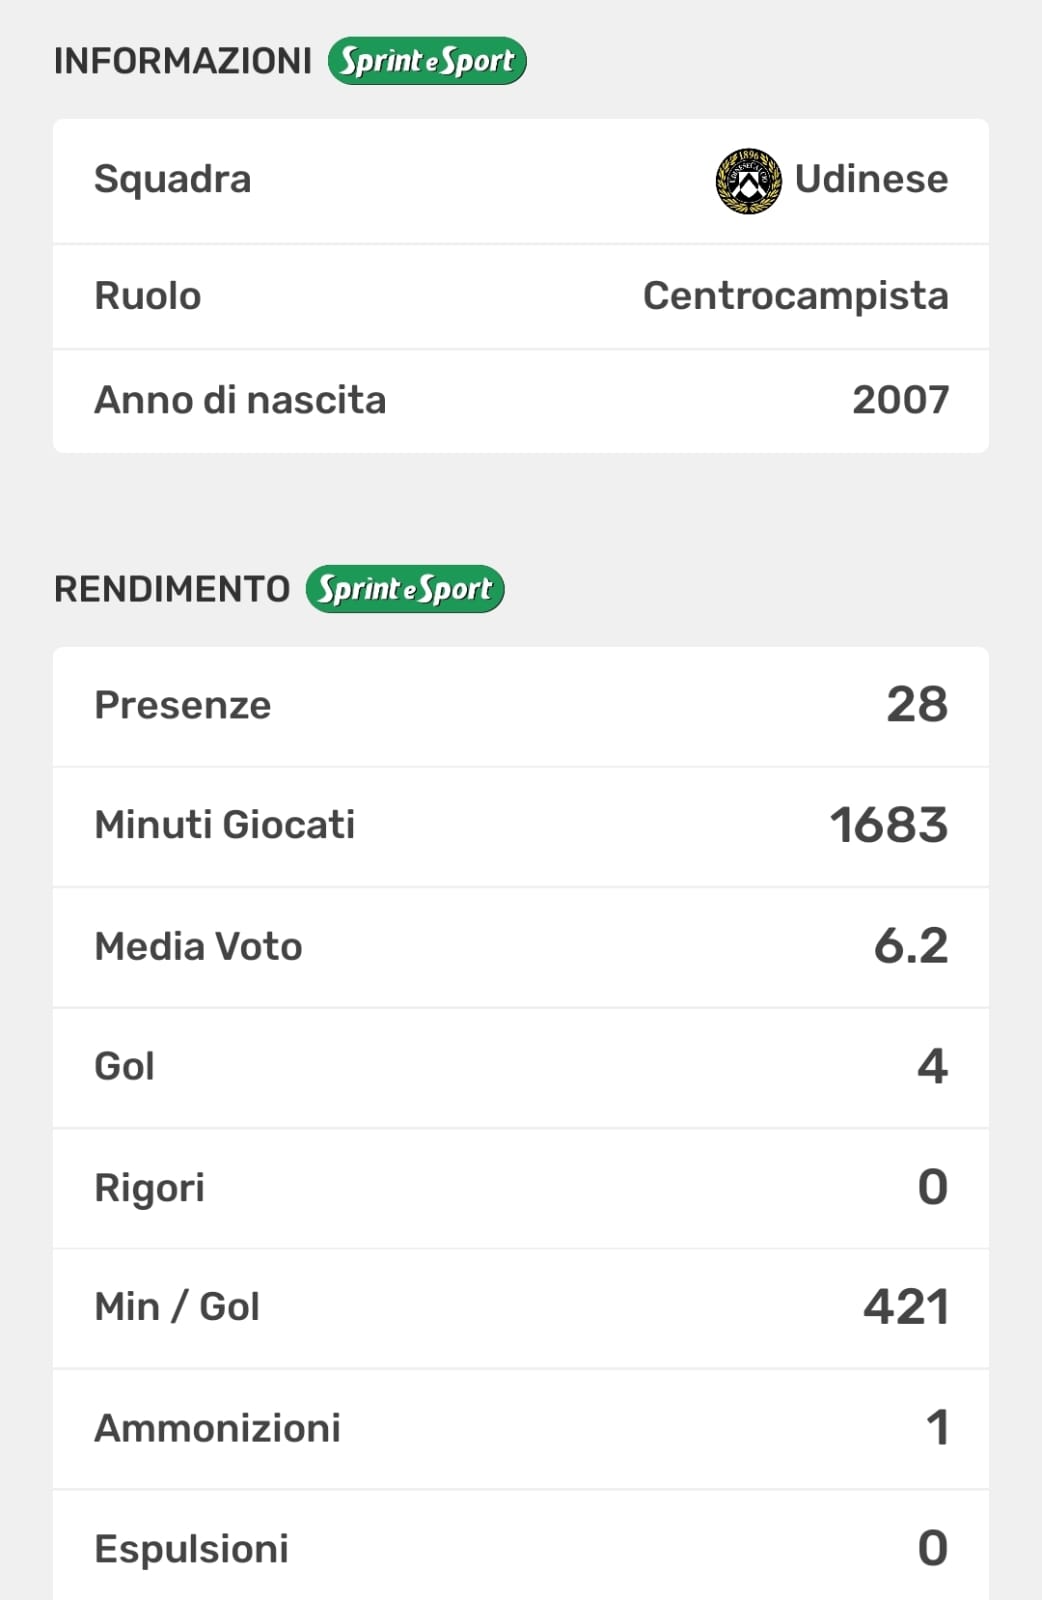The width and height of the screenshot is (1042, 1600).
Task: Tap the Sprint e Sport badge beside Rendimento
Action: (x=405, y=589)
